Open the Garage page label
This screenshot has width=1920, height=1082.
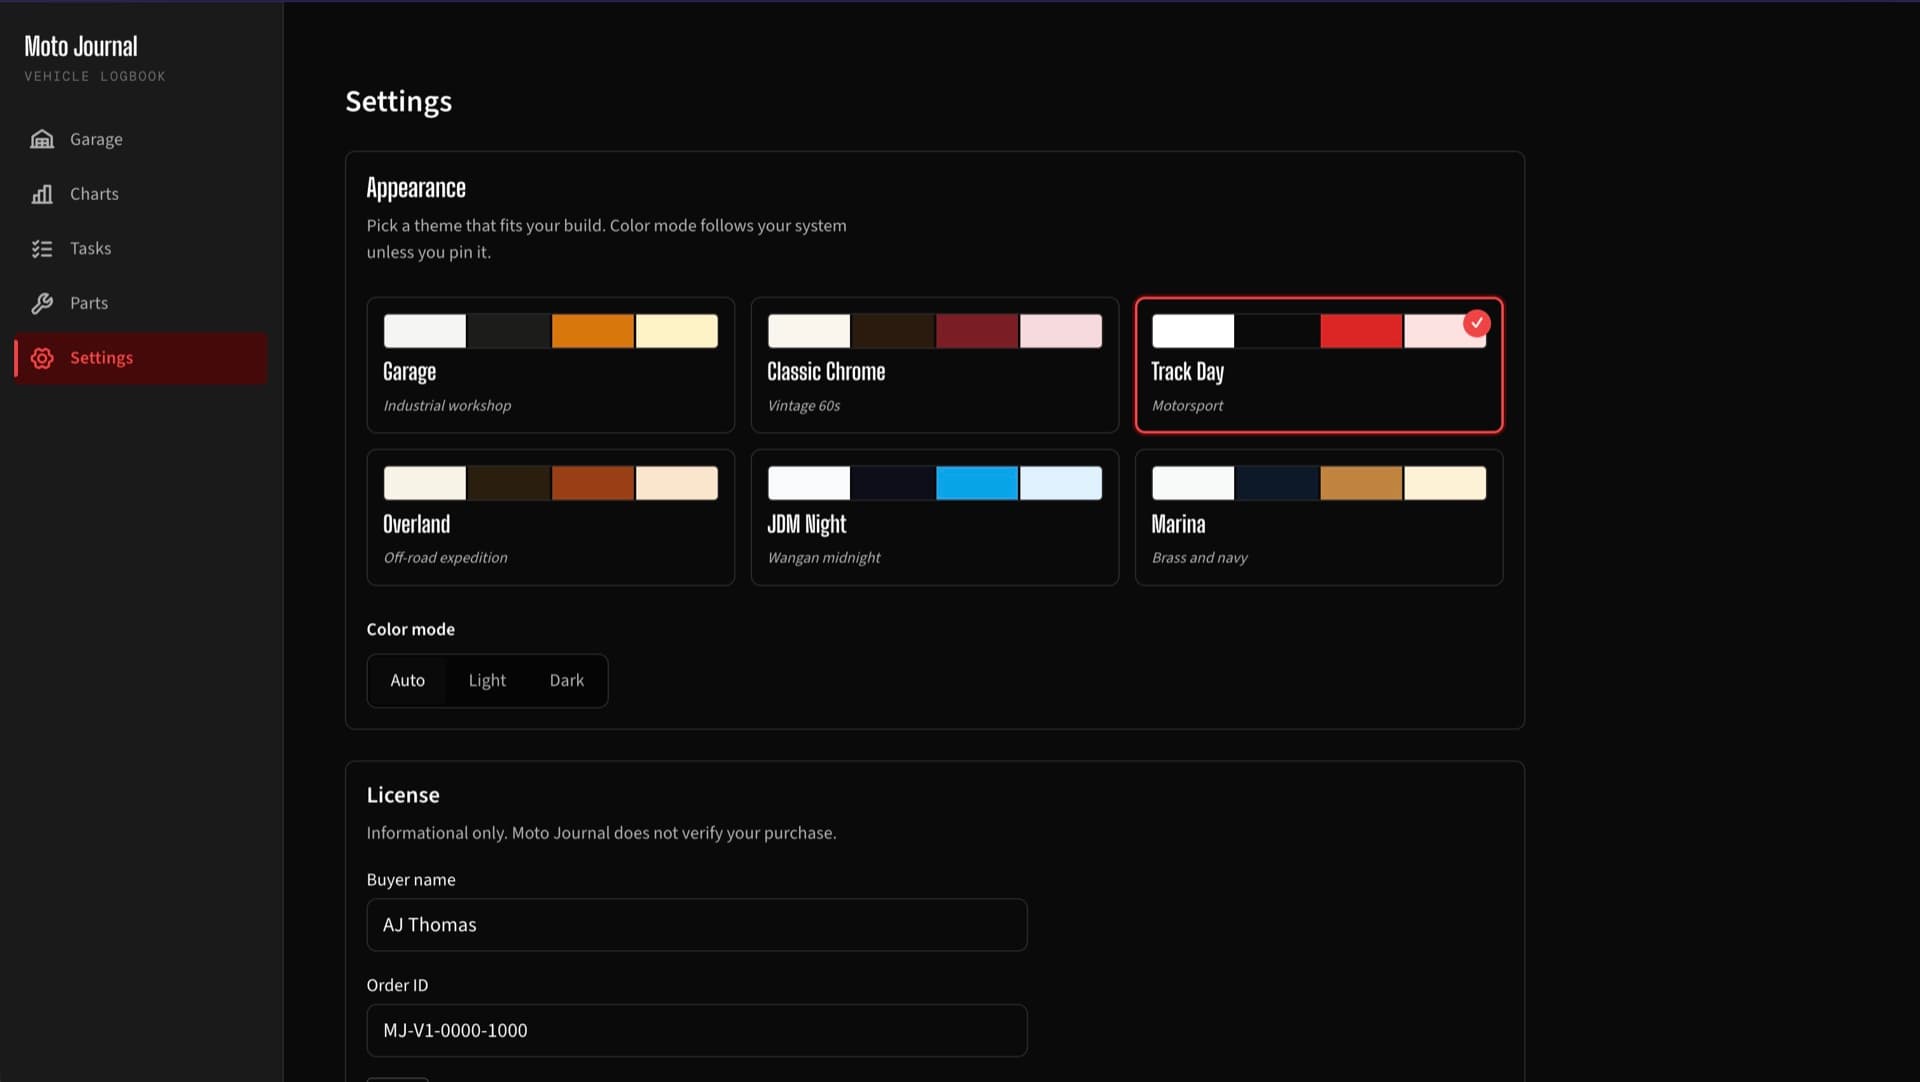click(96, 139)
